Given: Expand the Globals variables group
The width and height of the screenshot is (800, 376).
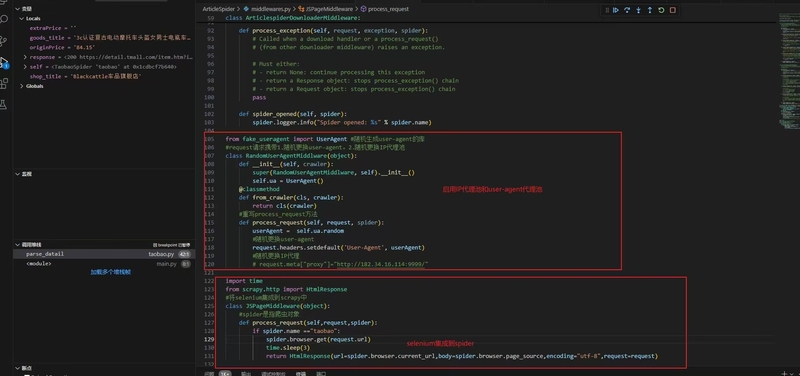Looking at the screenshot, I should (21, 86).
